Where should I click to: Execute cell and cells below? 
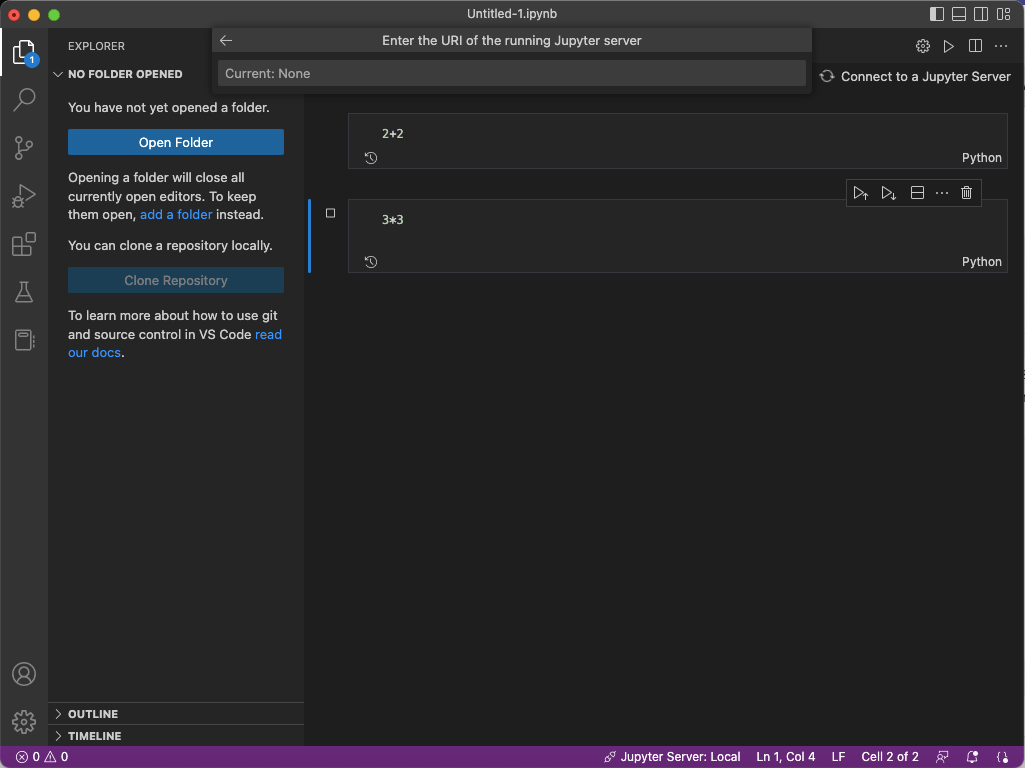click(889, 192)
